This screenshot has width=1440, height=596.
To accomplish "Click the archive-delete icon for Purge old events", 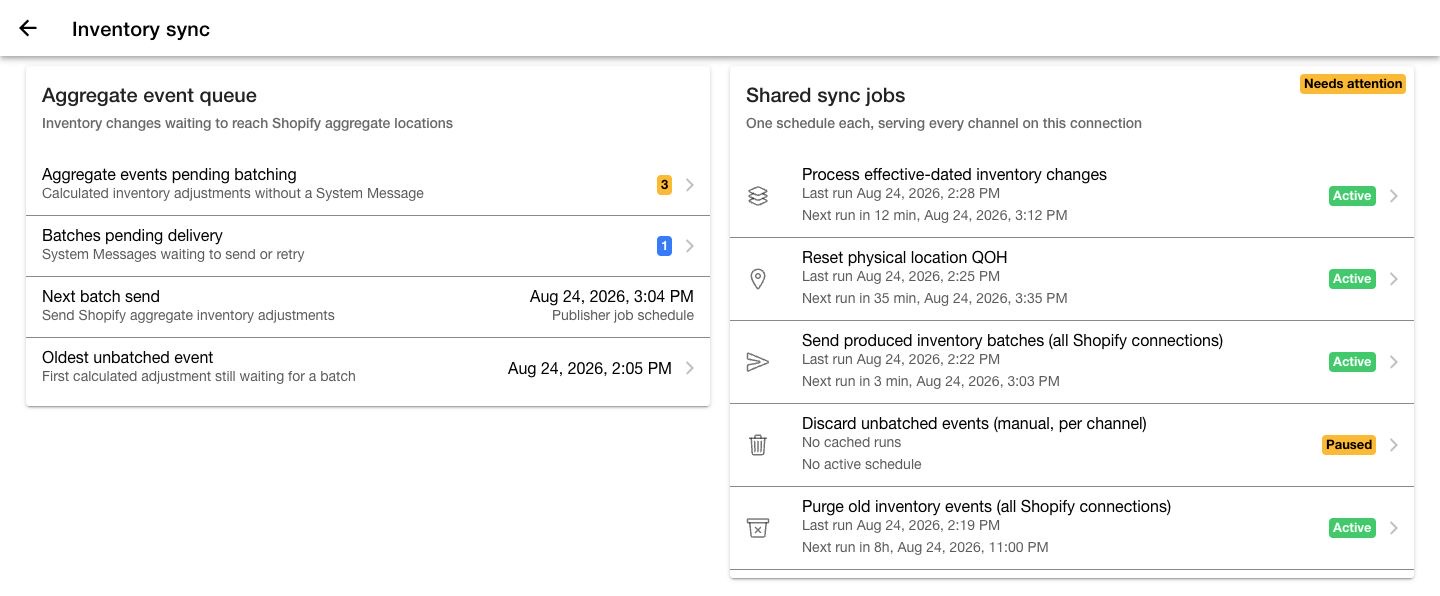I will 758,528.
